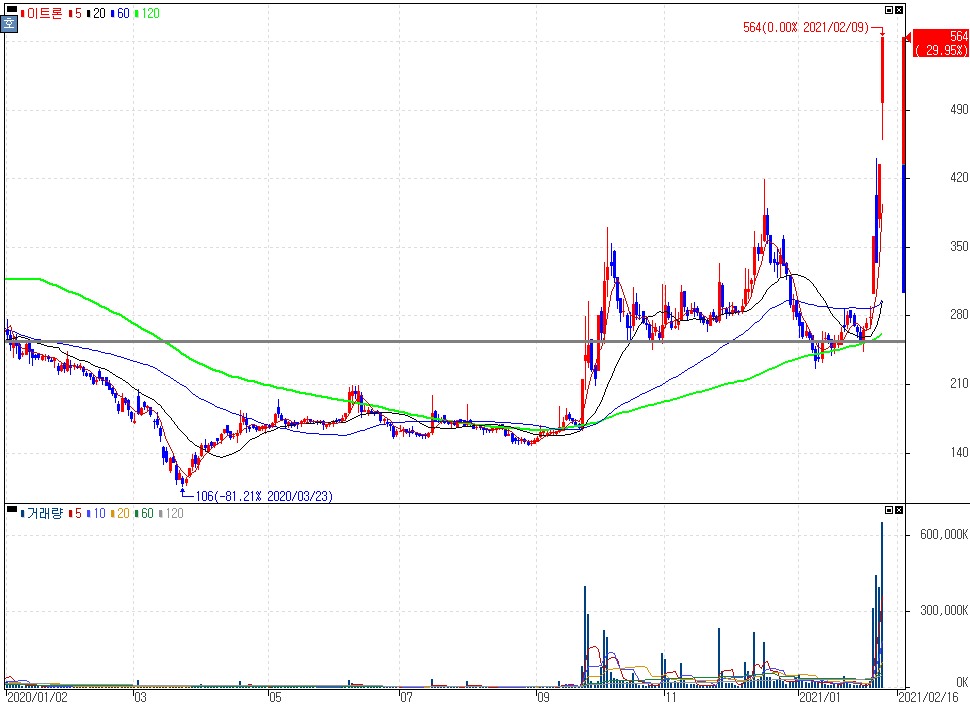Viewport: 970px width, 704px height.
Task: Select the green 120-day MA legend in price chart
Action: click(x=147, y=14)
